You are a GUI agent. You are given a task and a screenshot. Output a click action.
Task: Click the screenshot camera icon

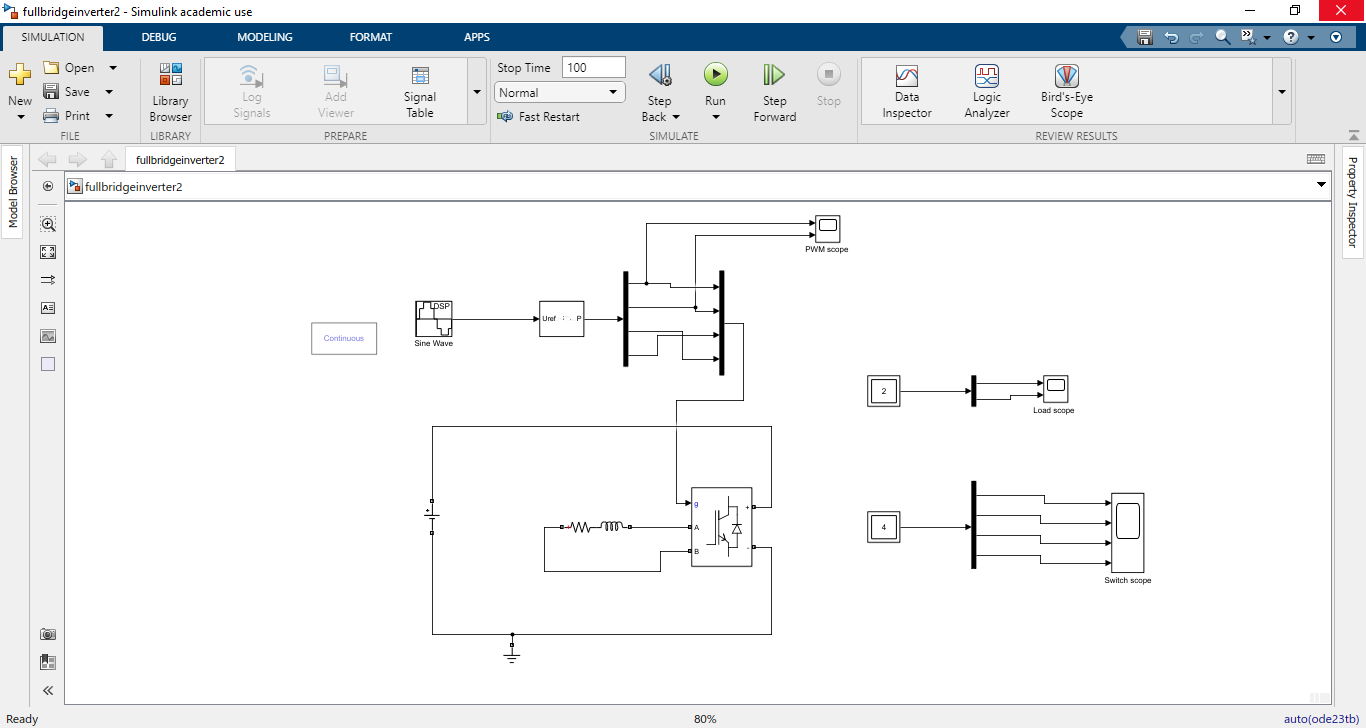click(x=48, y=634)
